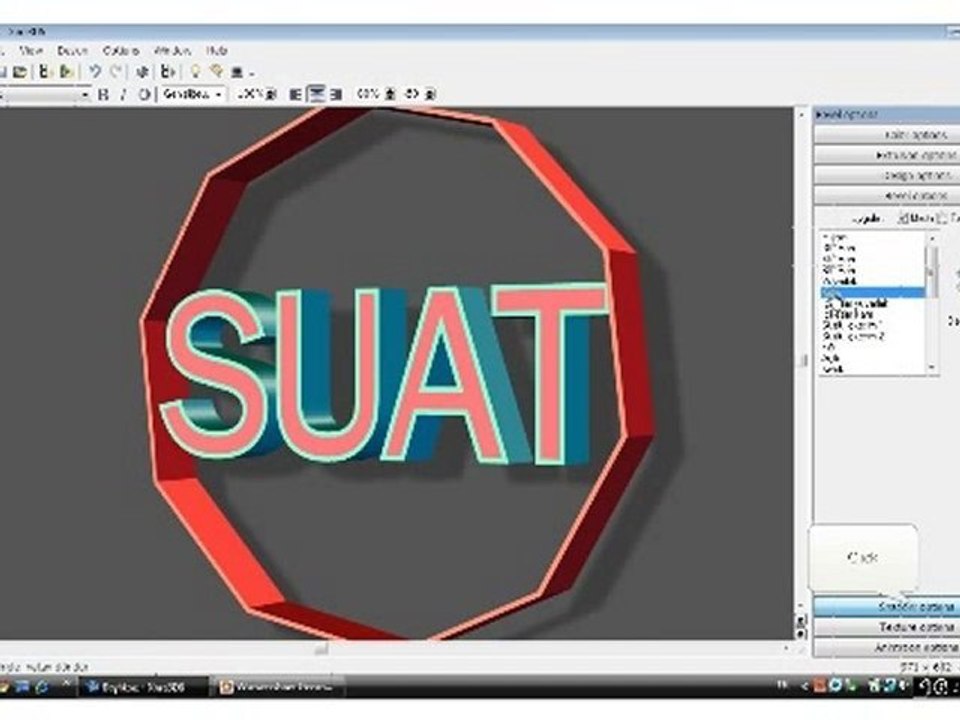Click the Redo arrow in the toolbar
The height and width of the screenshot is (720, 960).
[116, 72]
